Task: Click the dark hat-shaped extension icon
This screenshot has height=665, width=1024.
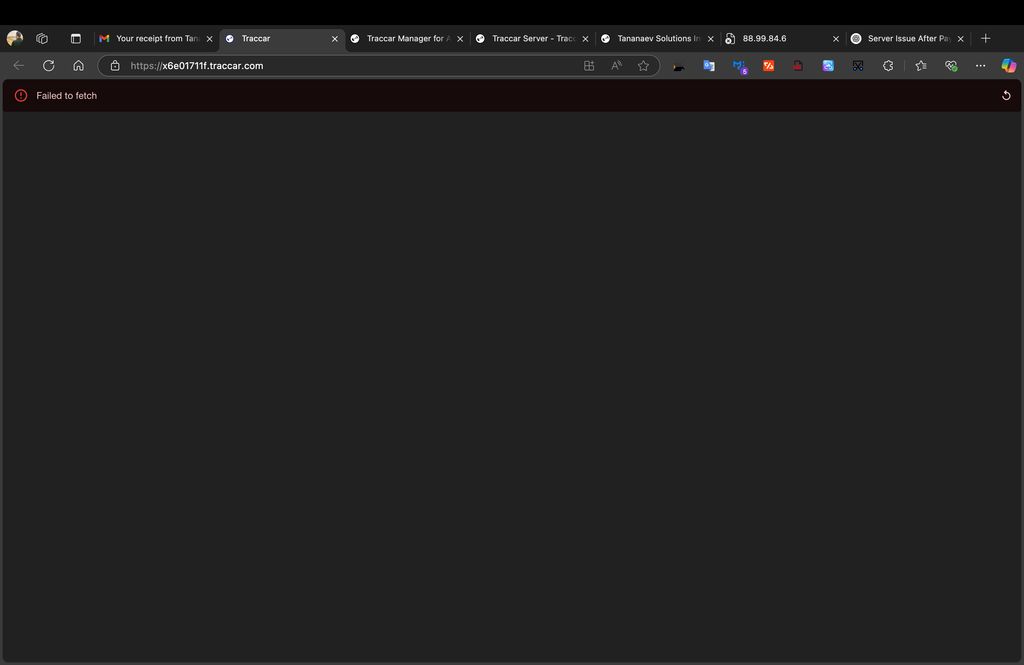Action: 679,66
